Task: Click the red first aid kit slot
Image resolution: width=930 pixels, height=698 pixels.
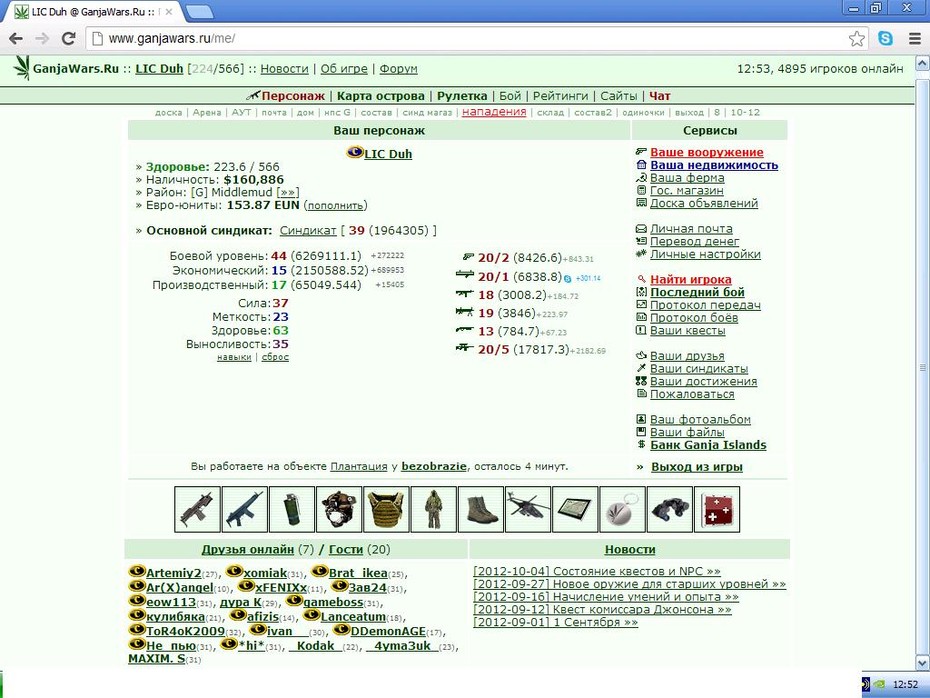Action: tap(717, 509)
